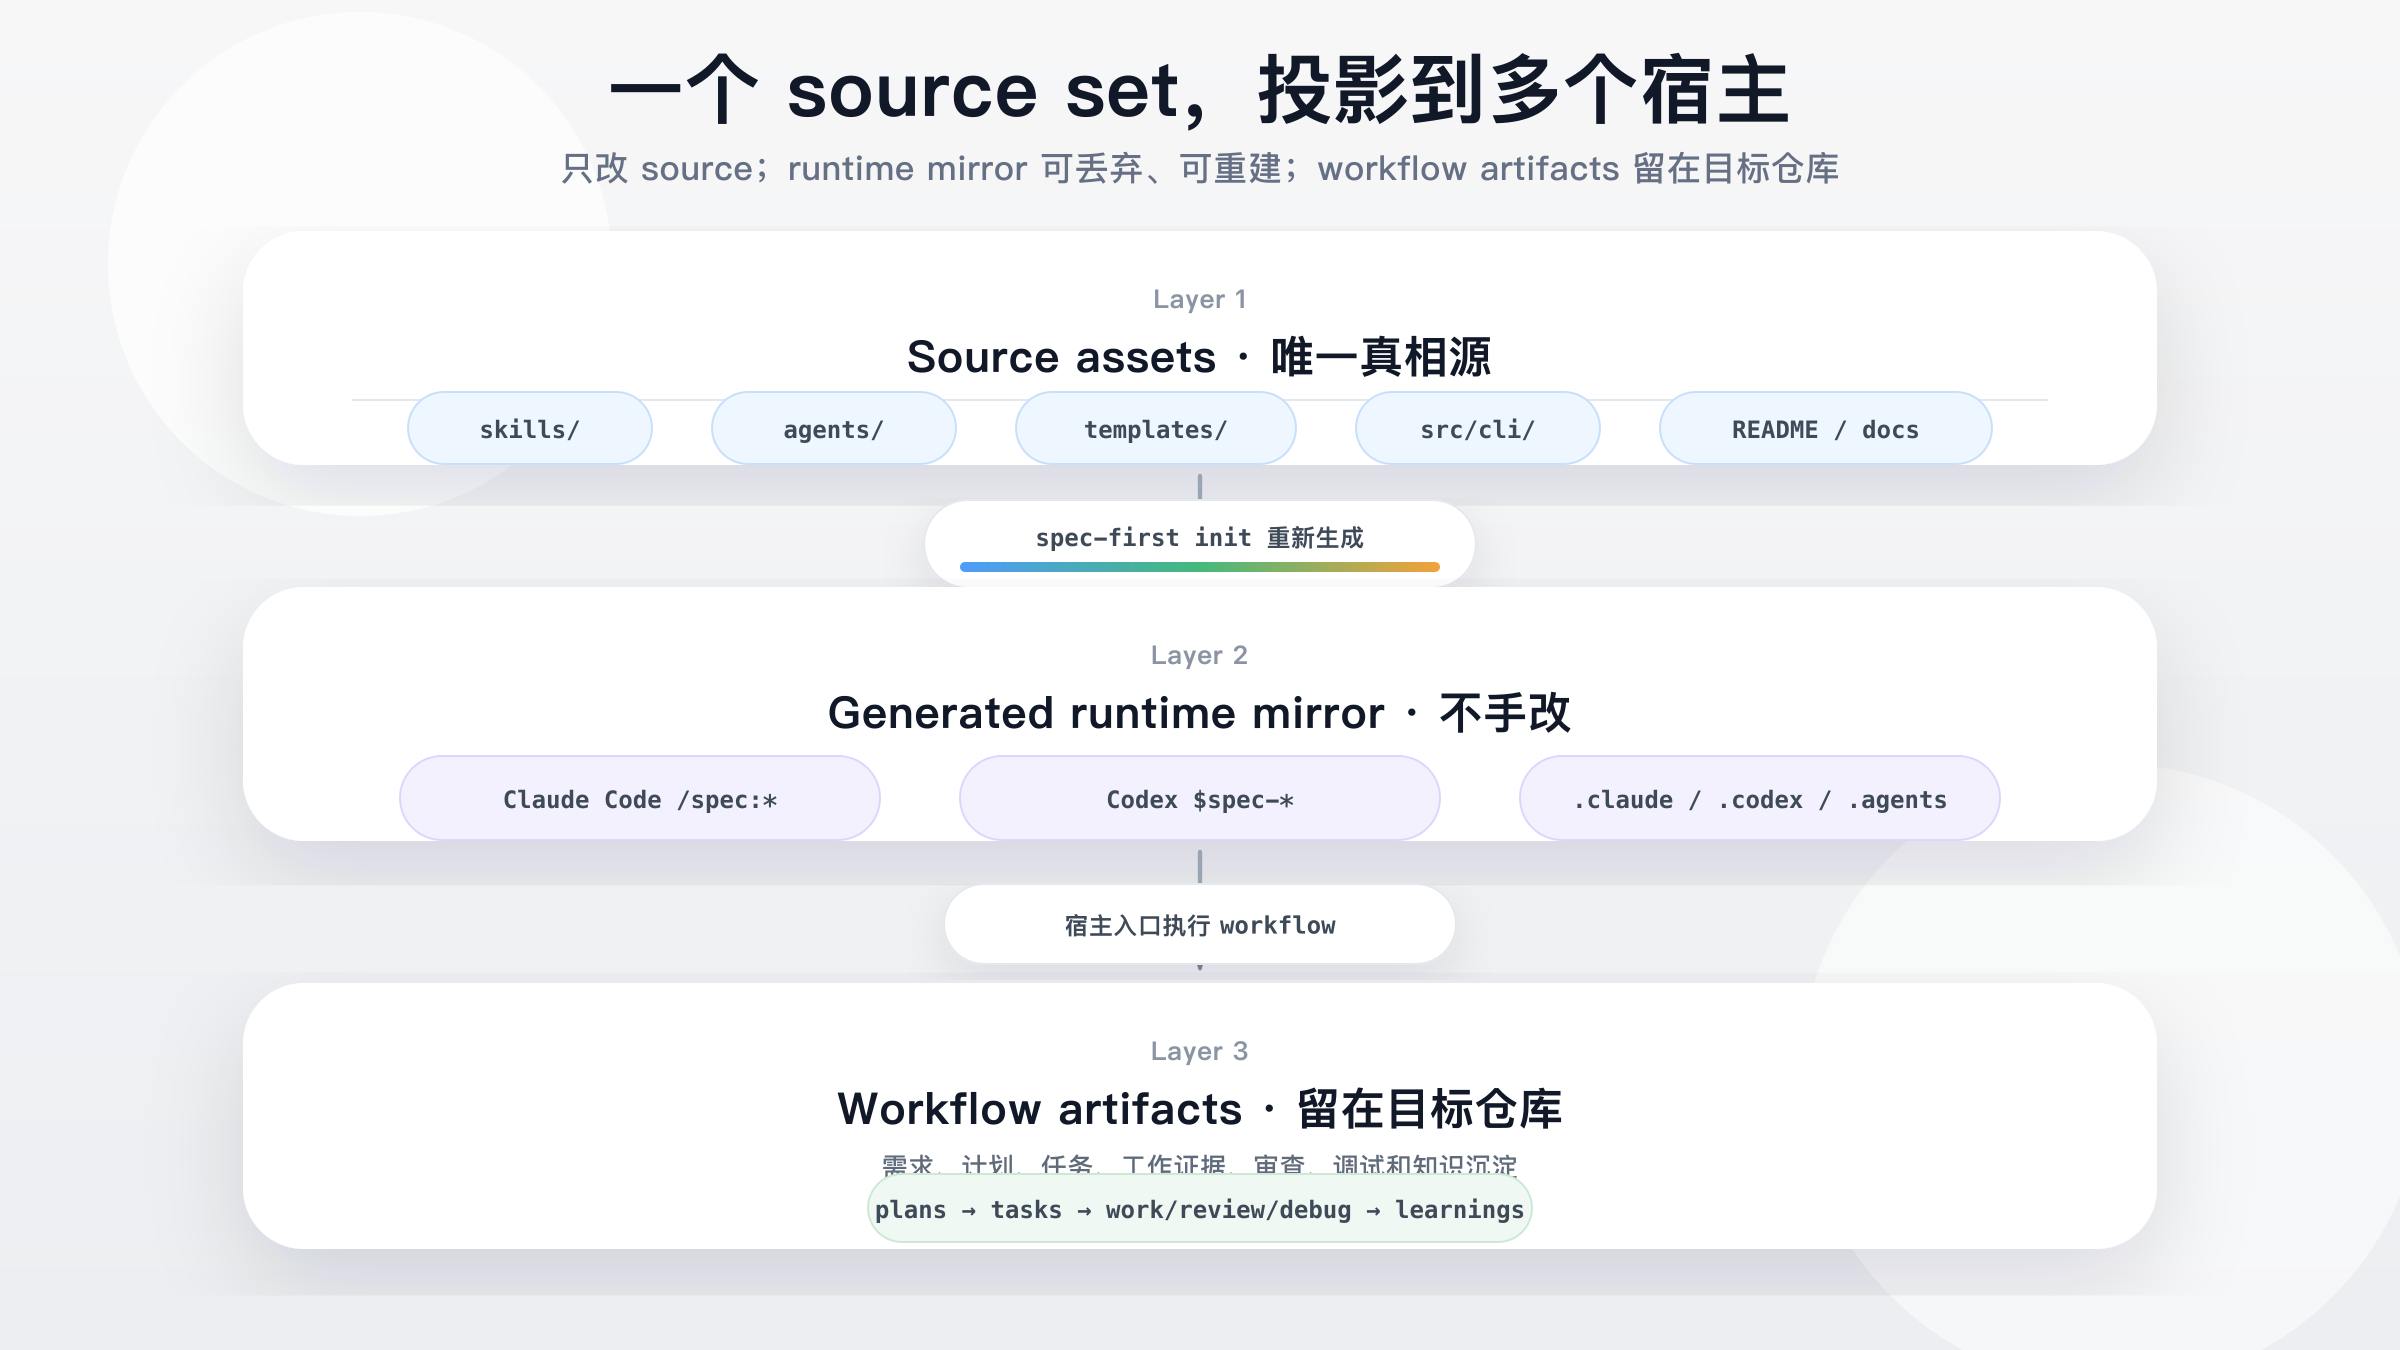The width and height of the screenshot is (2400, 1350).
Task: Click the Generated runtime mirror · 不手改 heading
Action: [x=1200, y=713]
